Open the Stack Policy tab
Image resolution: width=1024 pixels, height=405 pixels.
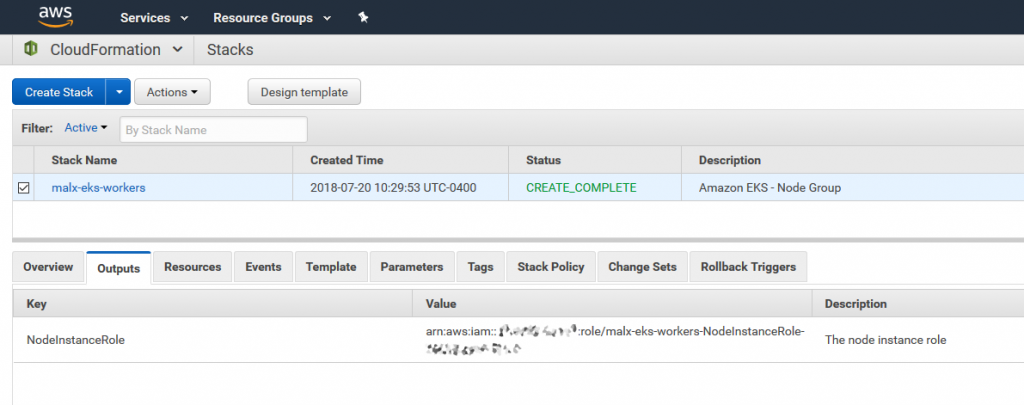point(551,267)
